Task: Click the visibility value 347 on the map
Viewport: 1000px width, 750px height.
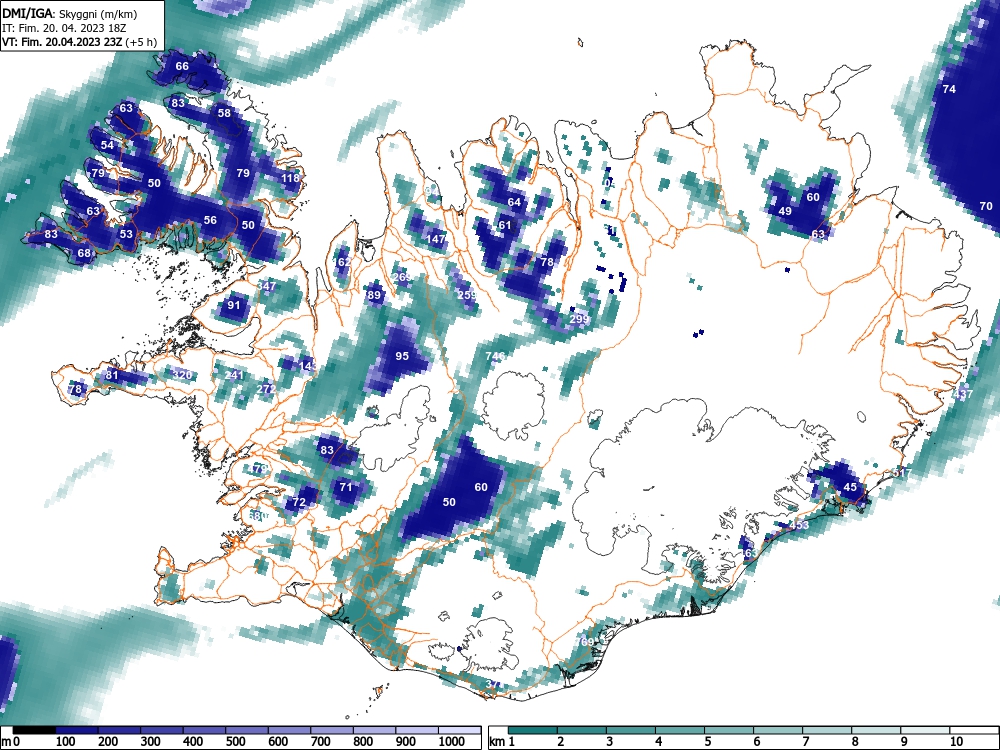Action: [267, 286]
